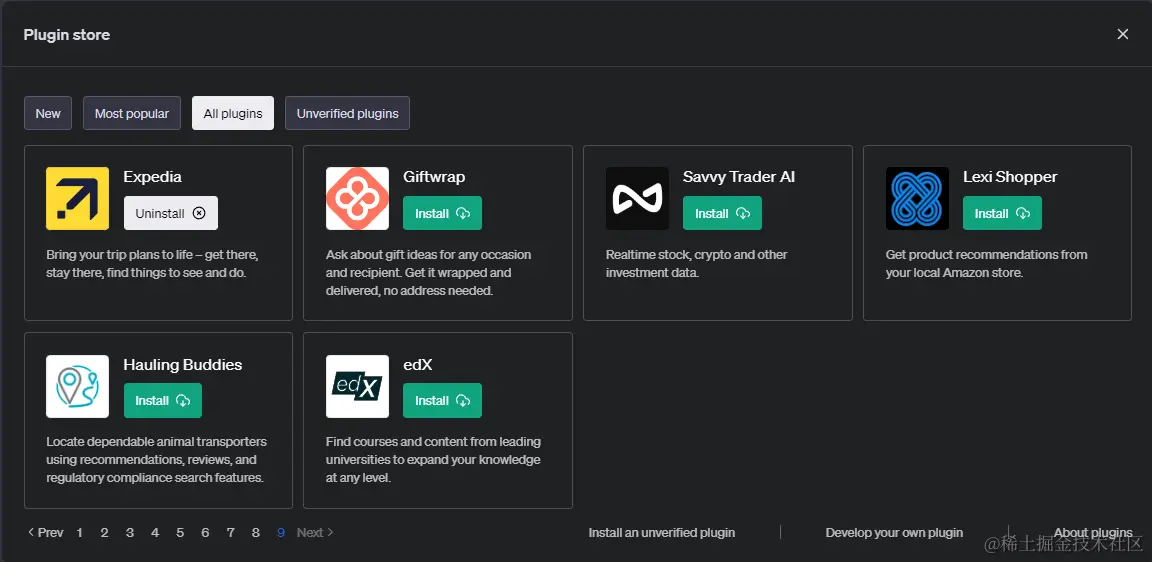Uninstall the Expedia plugin
The width and height of the screenshot is (1152, 562).
click(x=170, y=213)
